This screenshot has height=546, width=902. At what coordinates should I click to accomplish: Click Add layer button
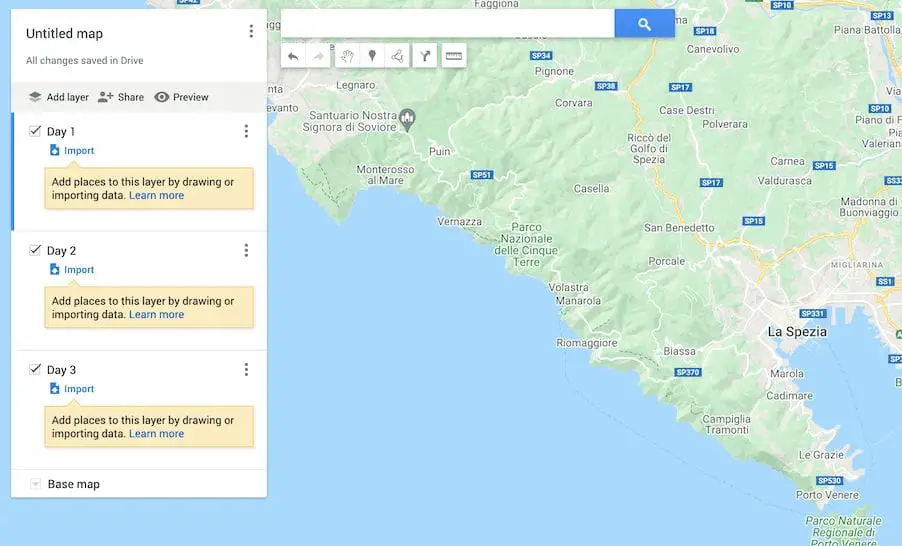(59, 97)
